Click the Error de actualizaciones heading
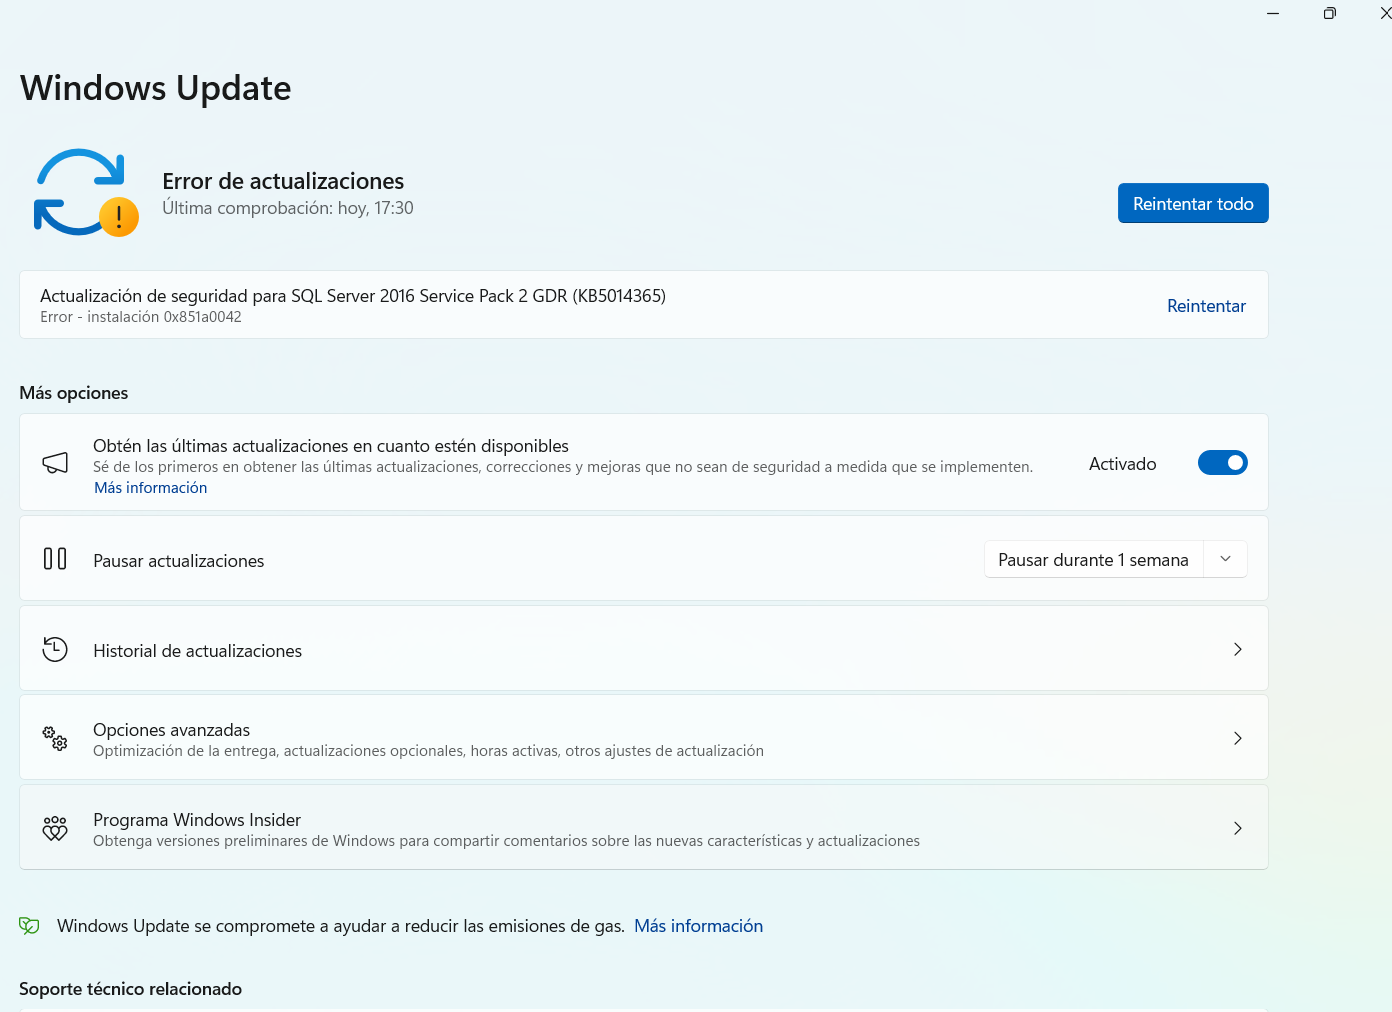This screenshot has height=1012, width=1392. [283, 181]
